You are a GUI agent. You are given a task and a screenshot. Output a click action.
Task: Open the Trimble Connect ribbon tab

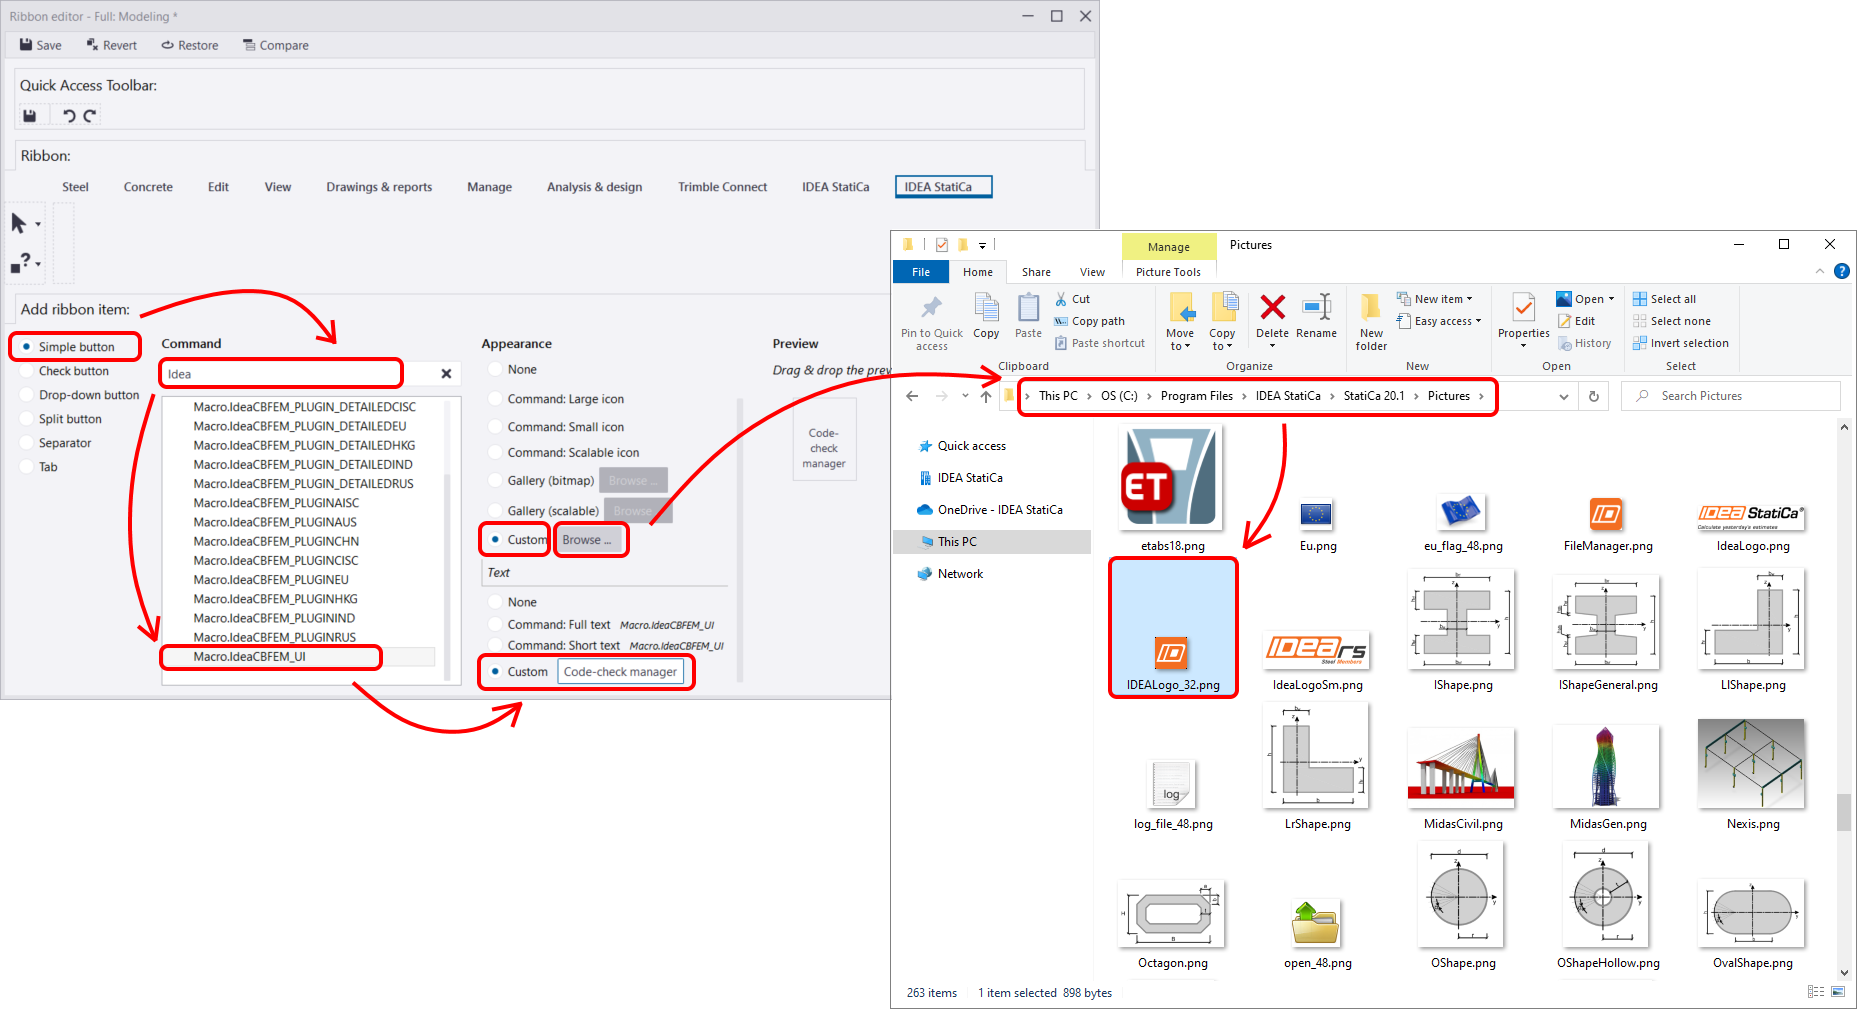coord(722,187)
